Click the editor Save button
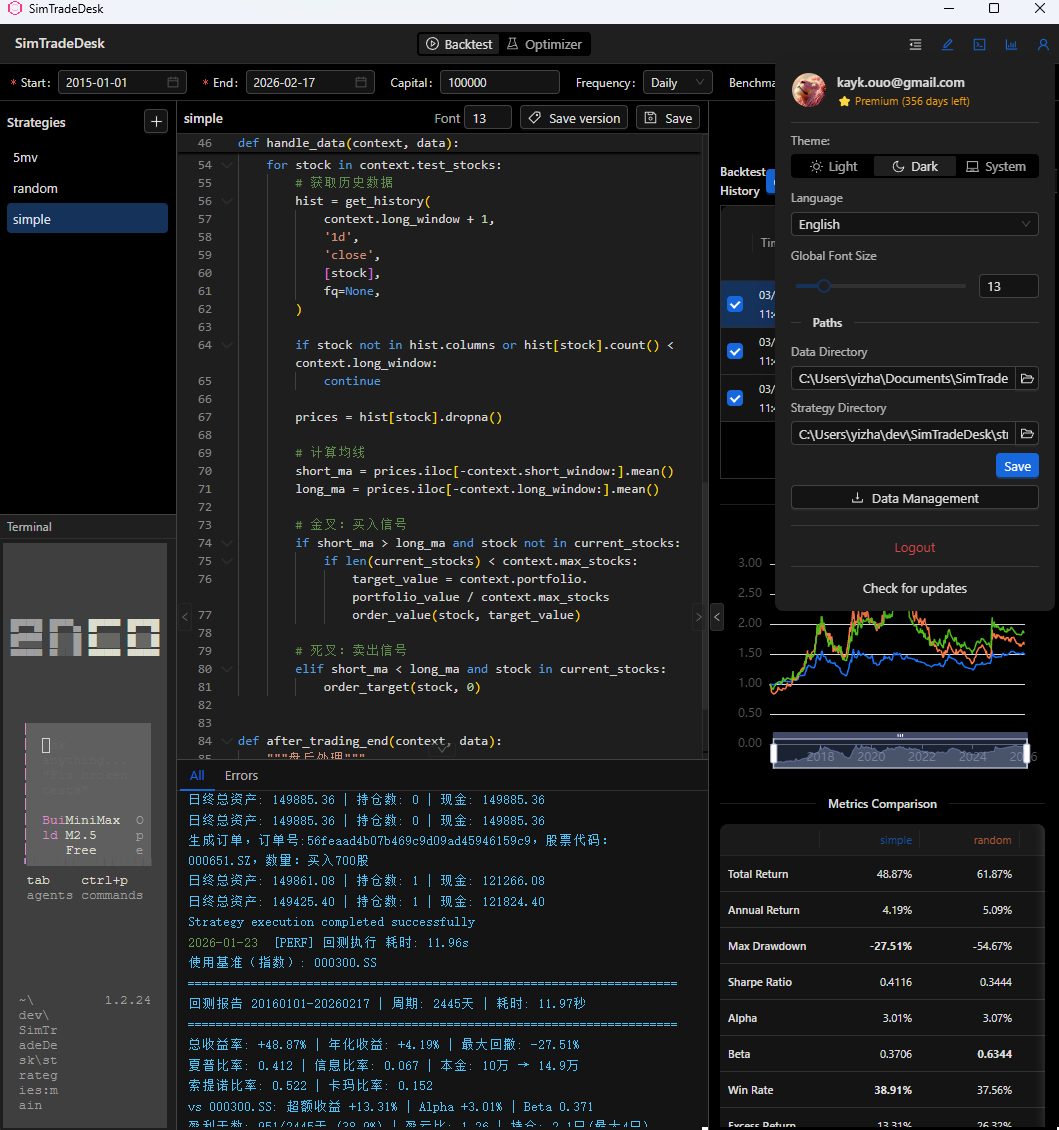Image resolution: width=1059 pixels, height=1130 pixels. point(668,117)
